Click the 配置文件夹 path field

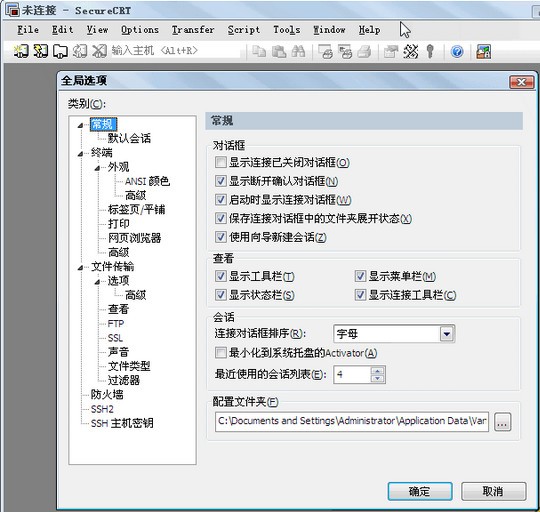pyautogui.click(x=352, y=421)
